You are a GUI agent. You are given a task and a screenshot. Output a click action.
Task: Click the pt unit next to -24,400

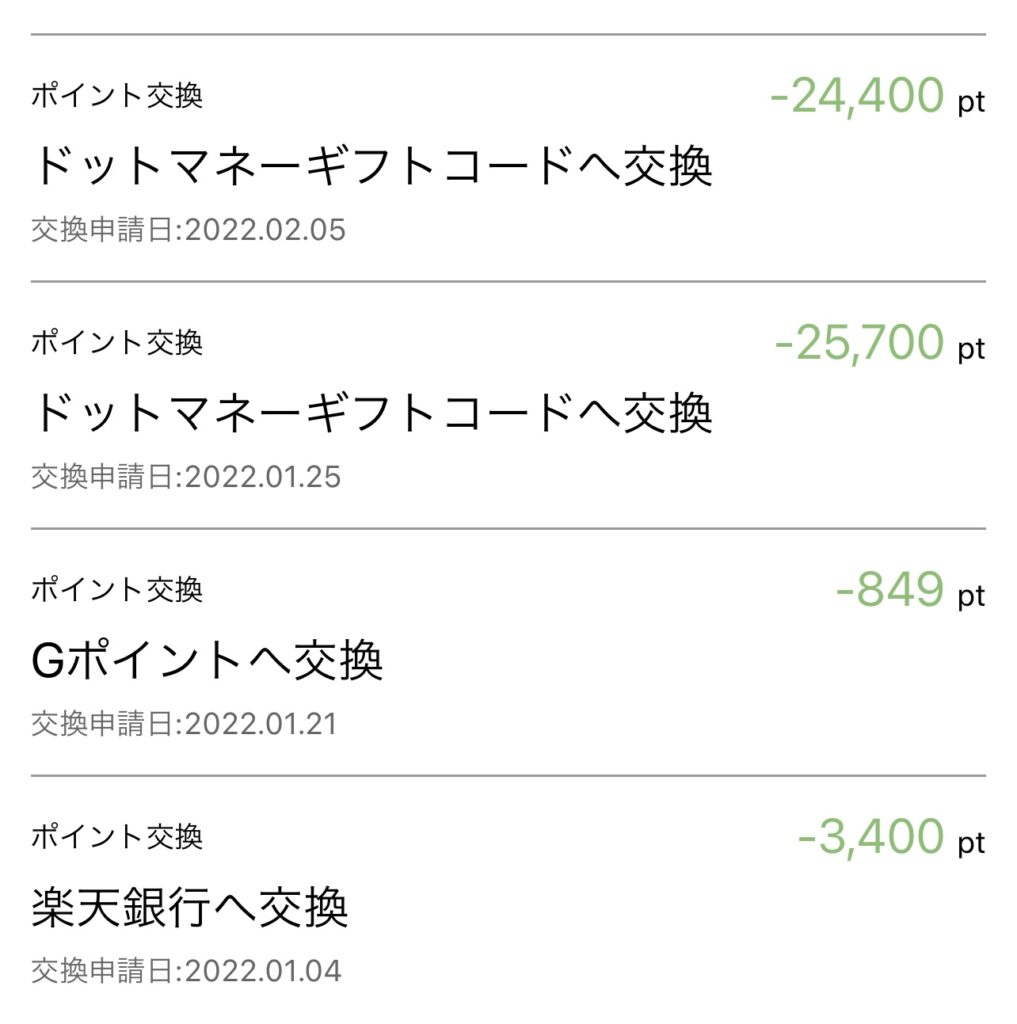(971, 103)
